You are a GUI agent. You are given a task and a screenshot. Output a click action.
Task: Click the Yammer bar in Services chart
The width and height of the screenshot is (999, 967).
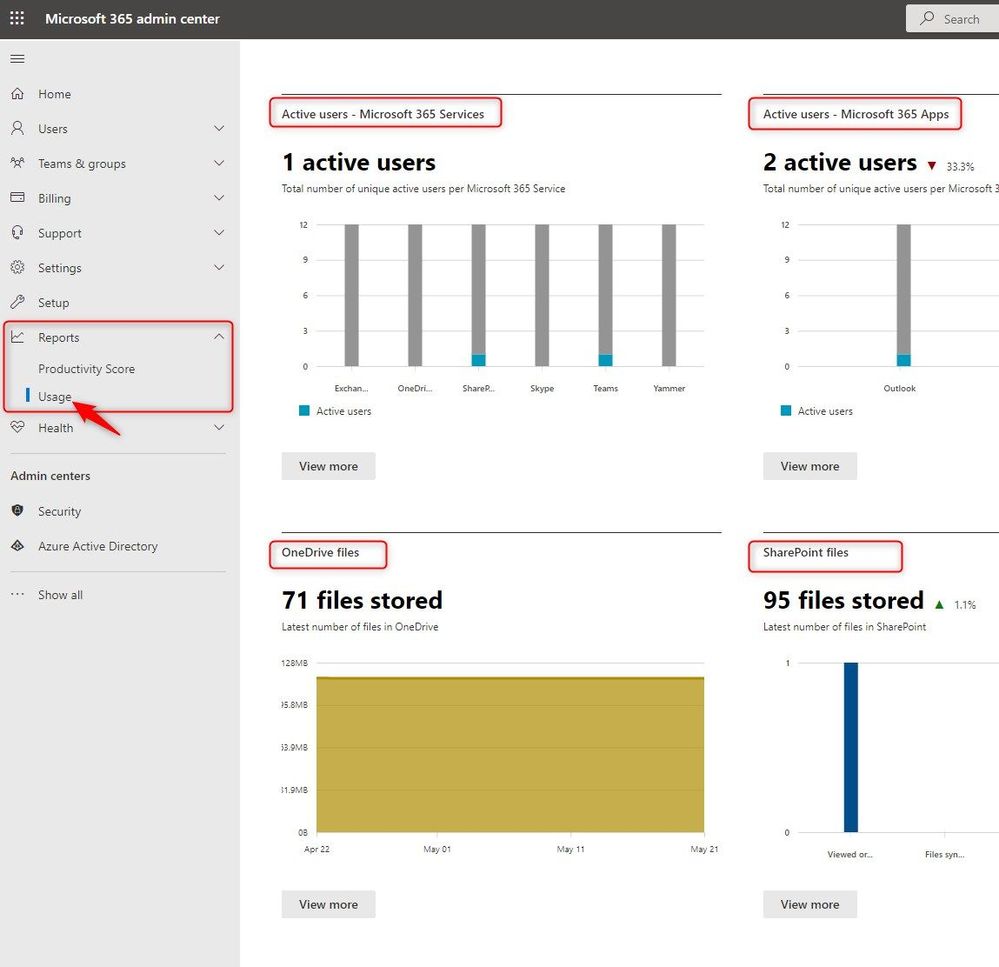(669, 296)
